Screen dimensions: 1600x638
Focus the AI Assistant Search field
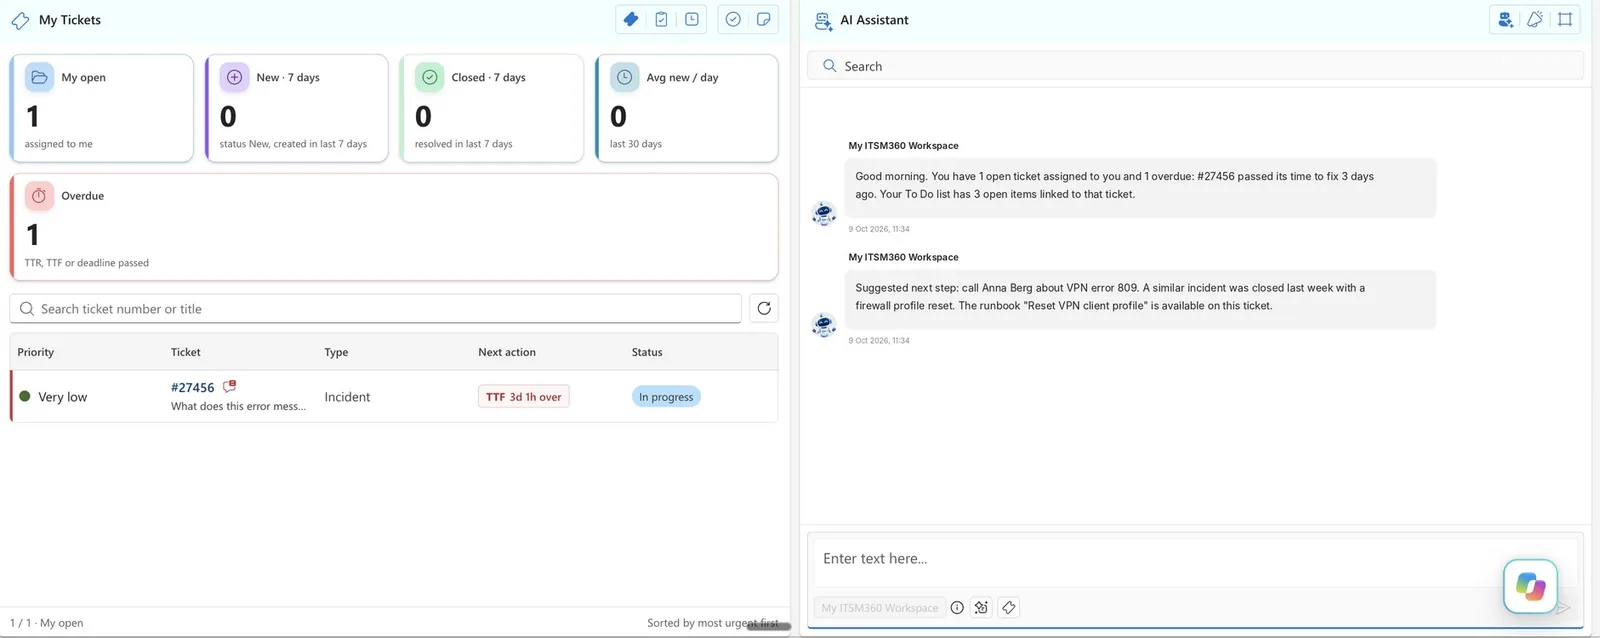1195,66
